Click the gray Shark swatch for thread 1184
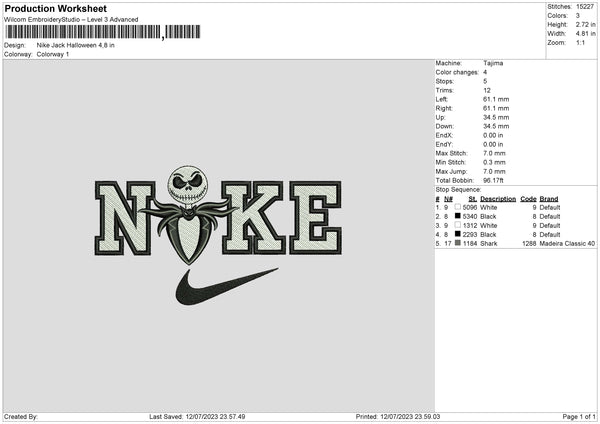 [458, 243]
